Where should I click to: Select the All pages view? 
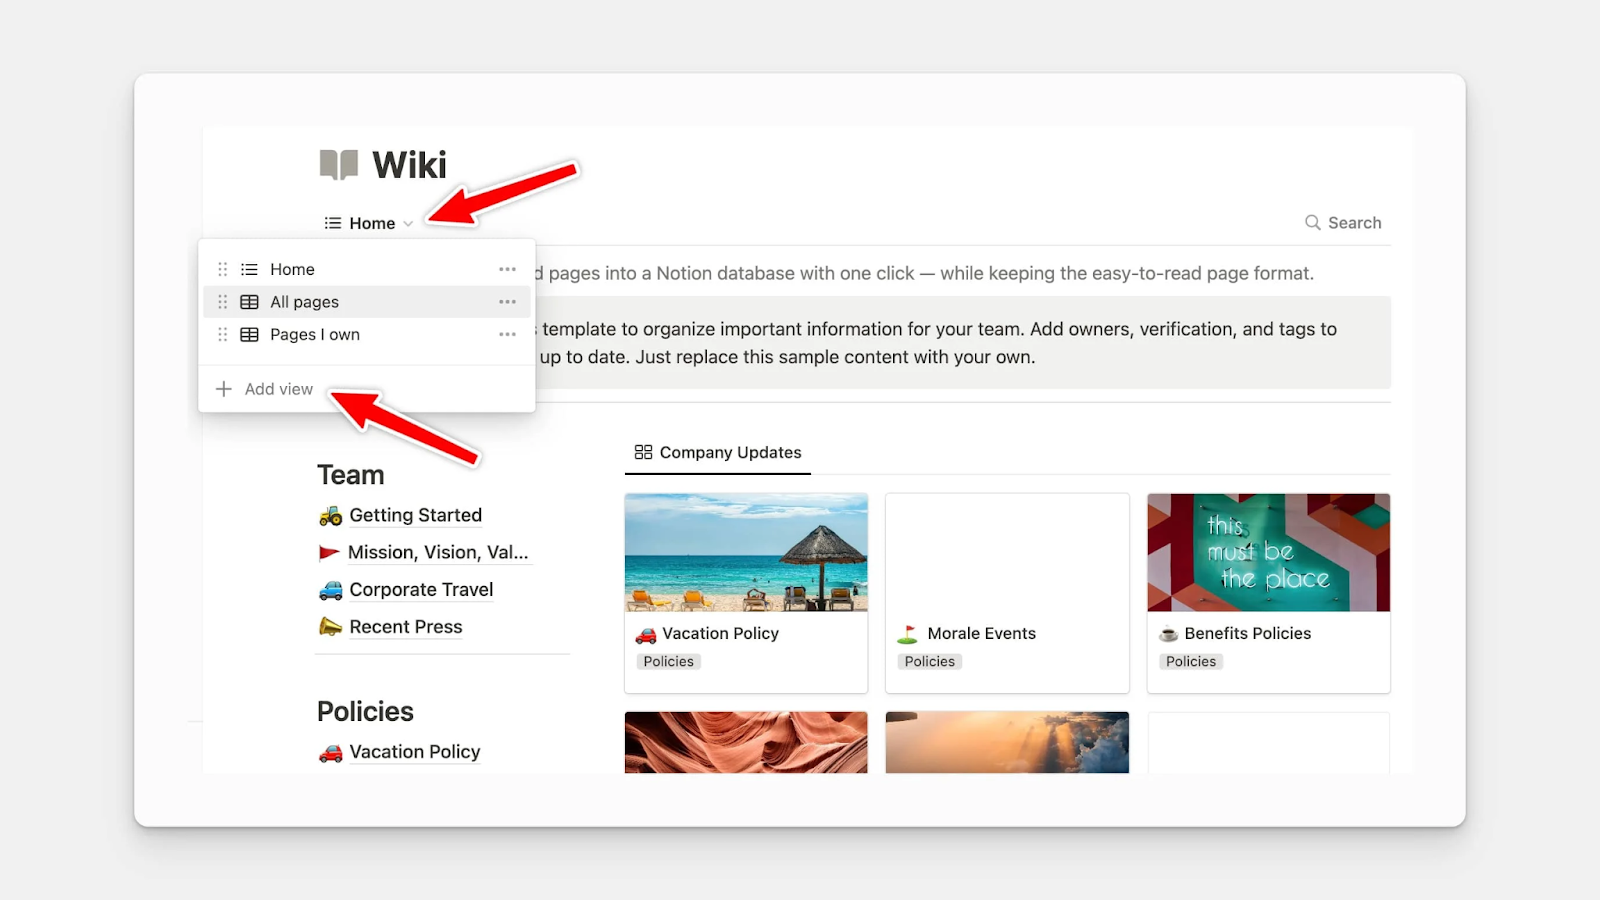(304, 302)
